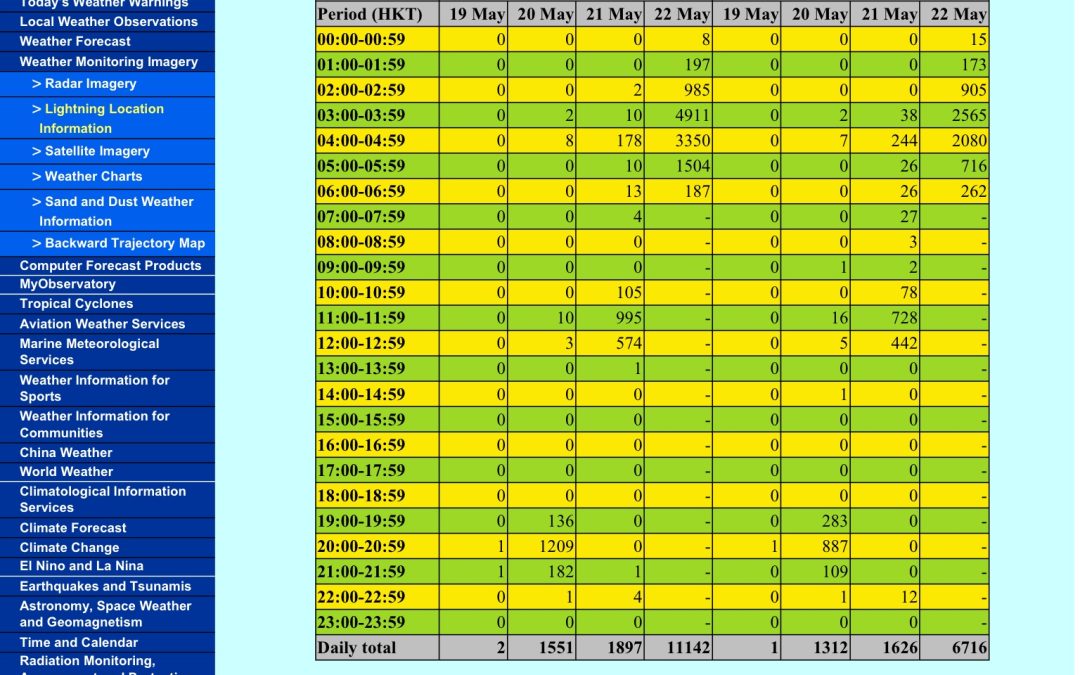The height and width of the screenshot is (675, 1080).
Task: Open the Weather Forecast section
Action: tap(75, 41)
